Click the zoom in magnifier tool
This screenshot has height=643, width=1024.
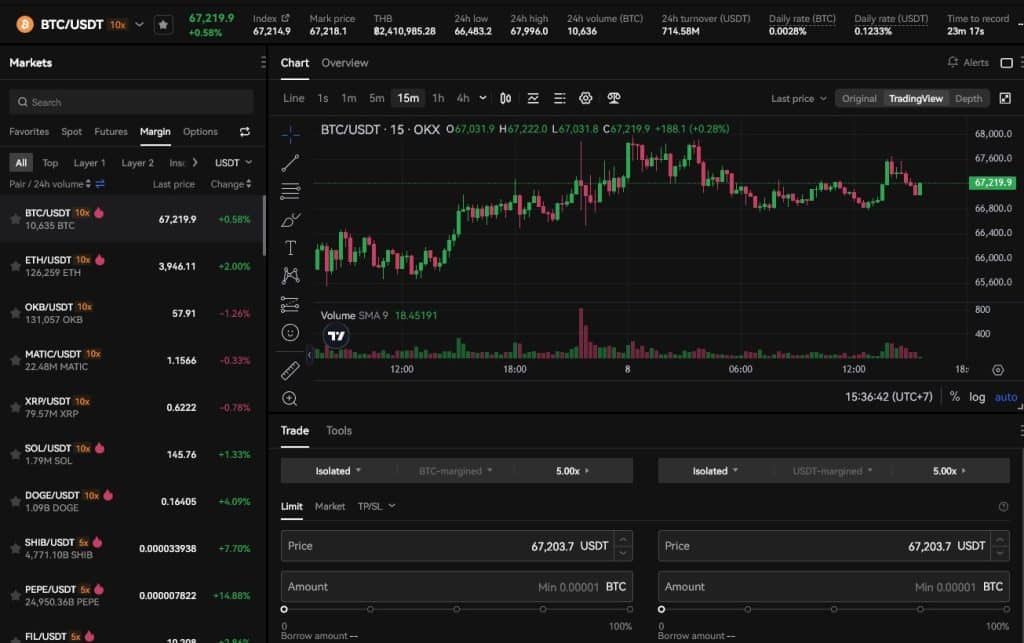tap(290, 398)
